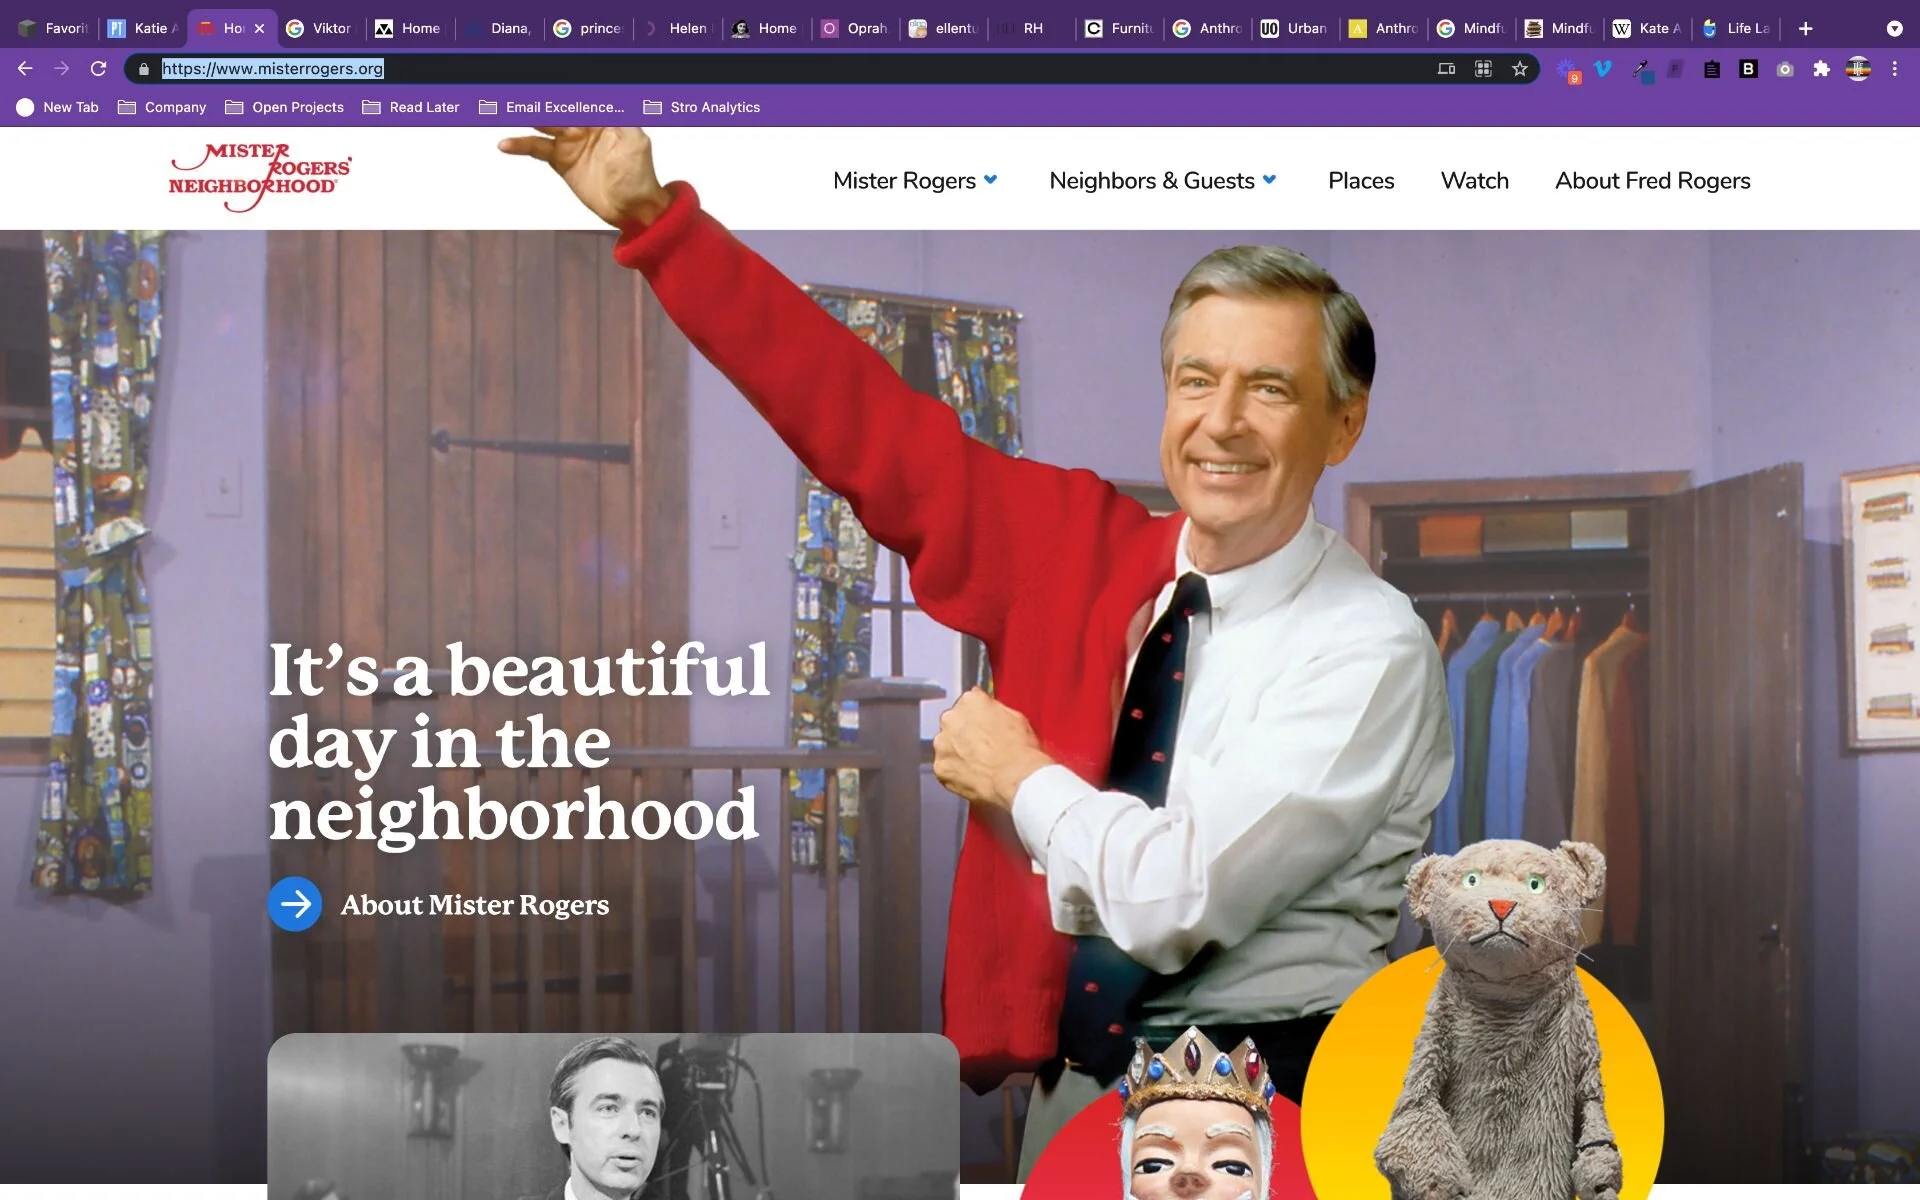Switch to the Oprah tab
Image resolution: width=1920 pixels, height=1200 pixels.
point(856,29)
